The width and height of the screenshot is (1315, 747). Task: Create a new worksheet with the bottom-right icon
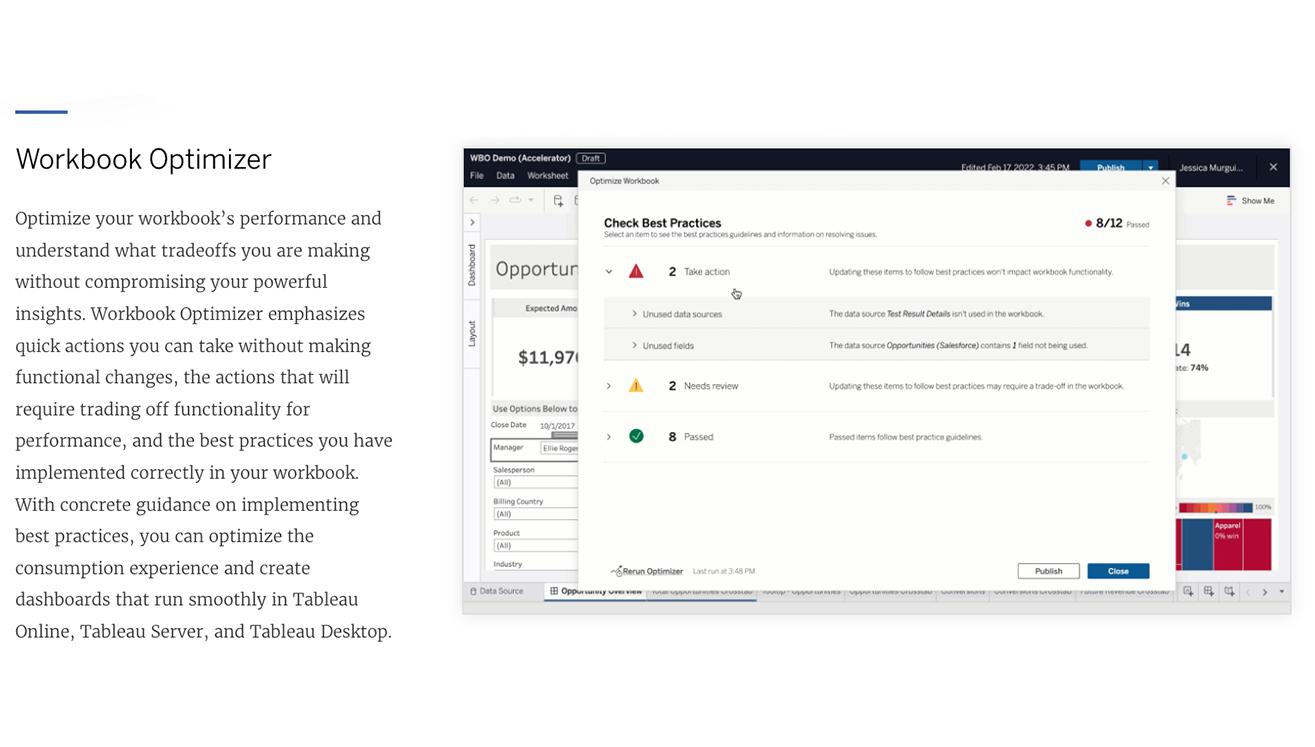pyautogui.click(x=1189, y=592)
